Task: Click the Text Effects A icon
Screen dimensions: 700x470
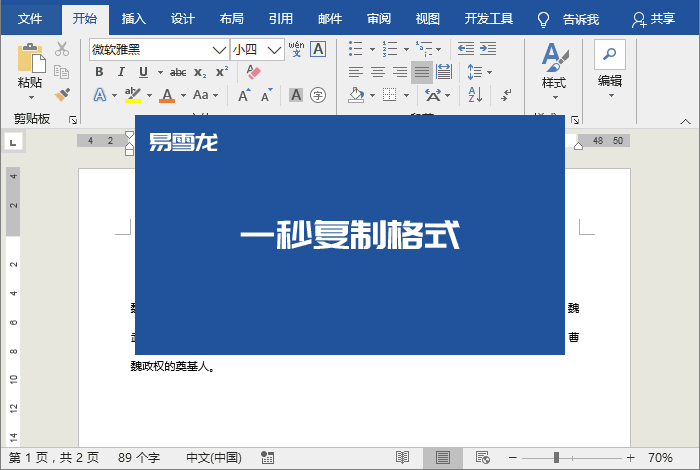Action: pos(100,95)
